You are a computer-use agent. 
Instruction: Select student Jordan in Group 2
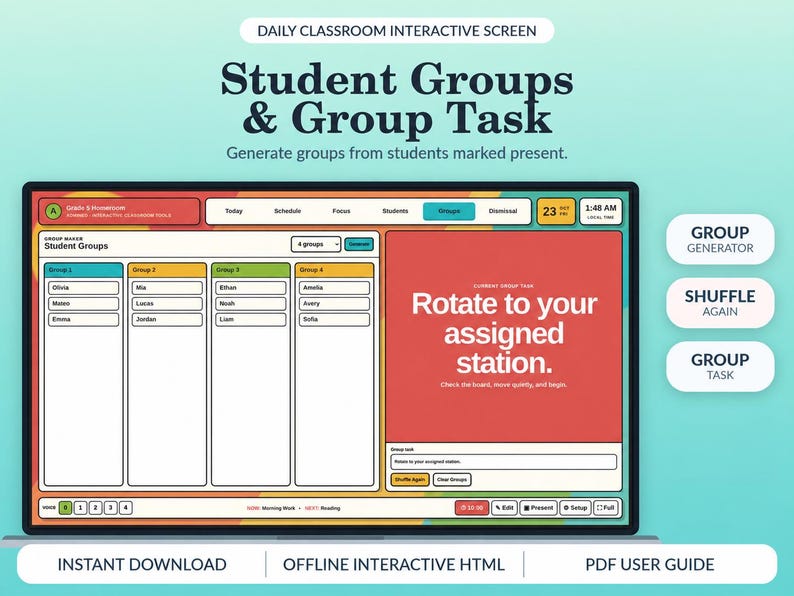pos(167,320)
